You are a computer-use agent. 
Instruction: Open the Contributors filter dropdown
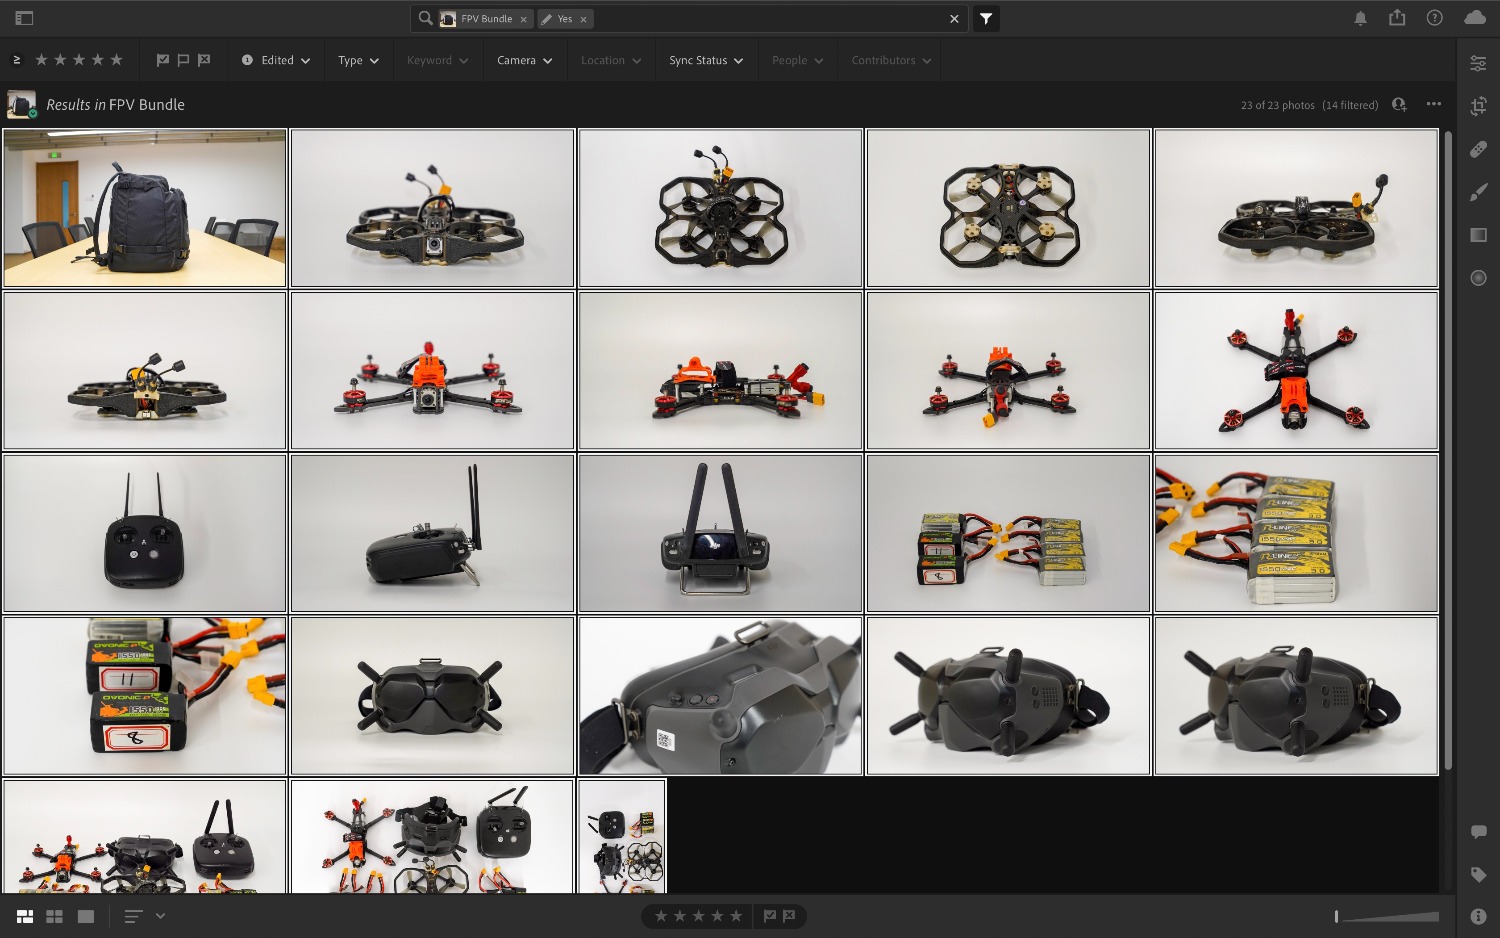tap(891, 60)
